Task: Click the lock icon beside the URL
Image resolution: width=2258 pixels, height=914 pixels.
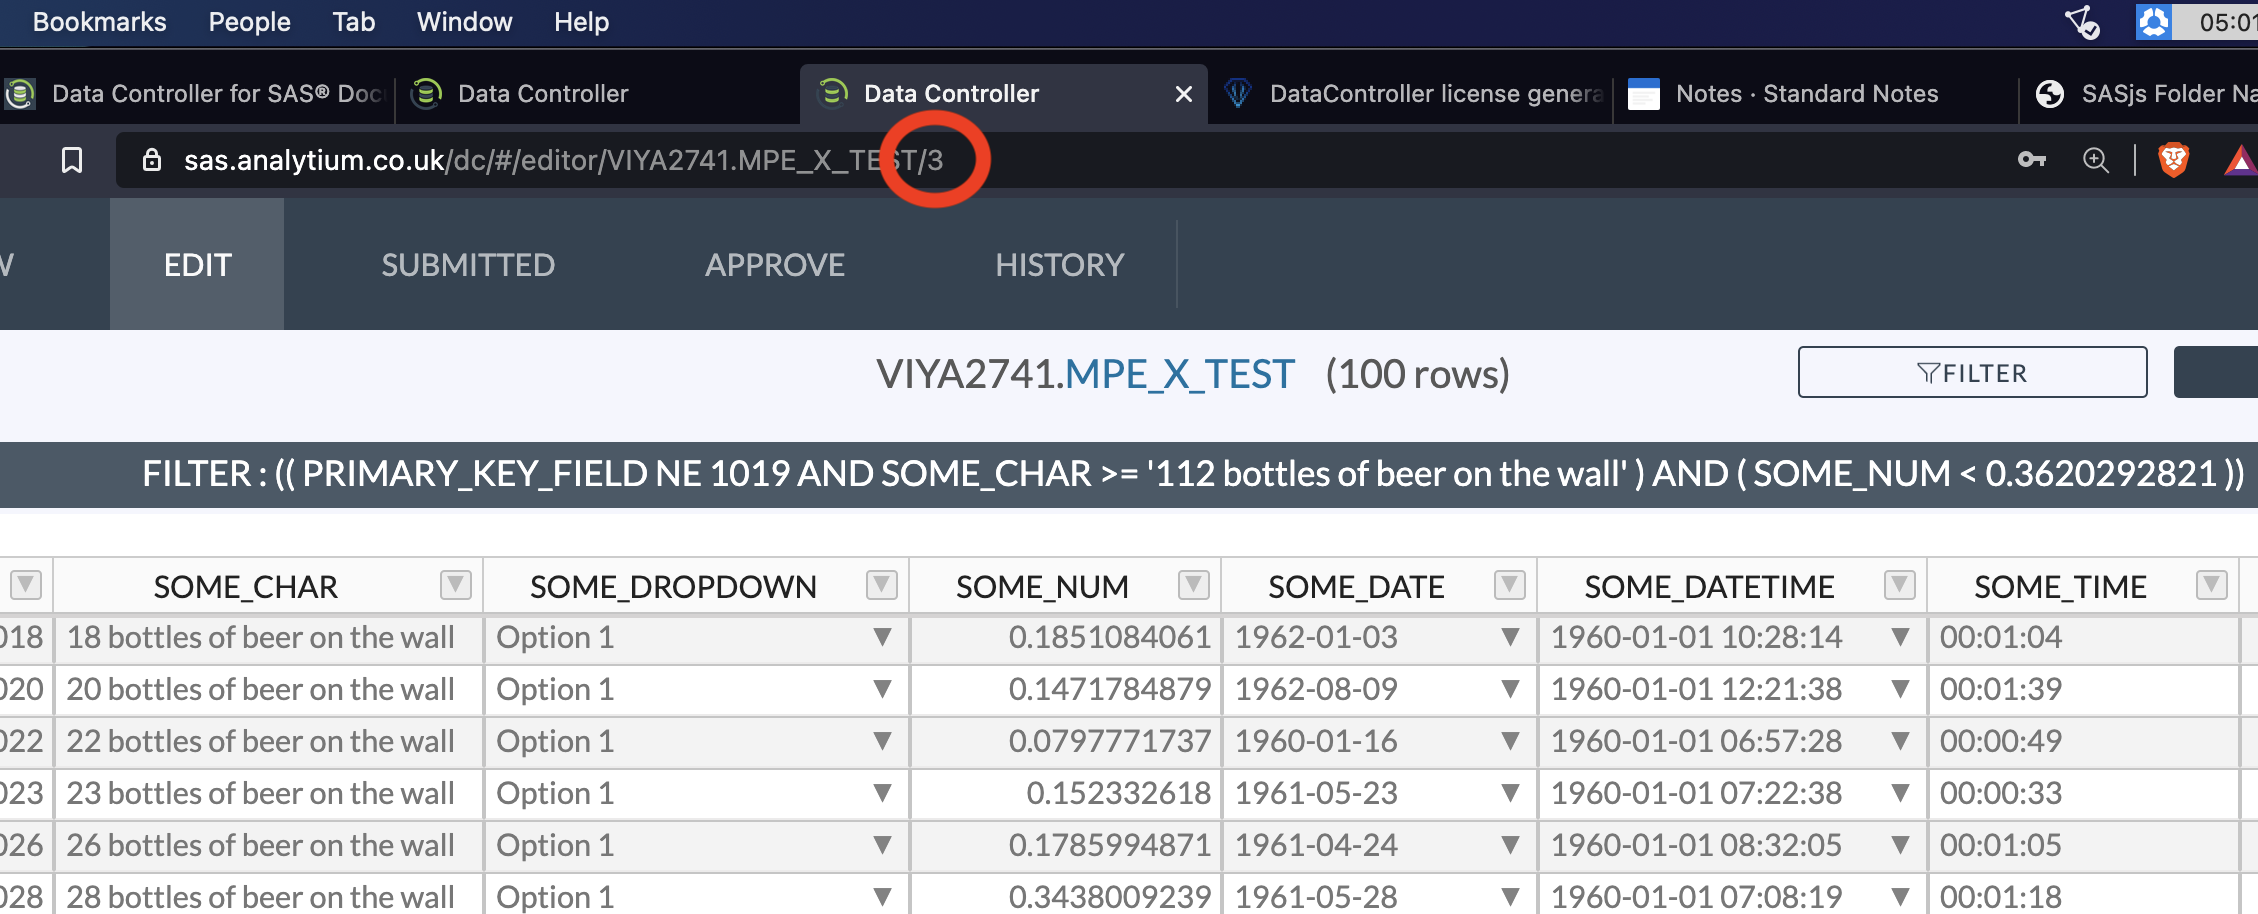Action: [152, 160]
